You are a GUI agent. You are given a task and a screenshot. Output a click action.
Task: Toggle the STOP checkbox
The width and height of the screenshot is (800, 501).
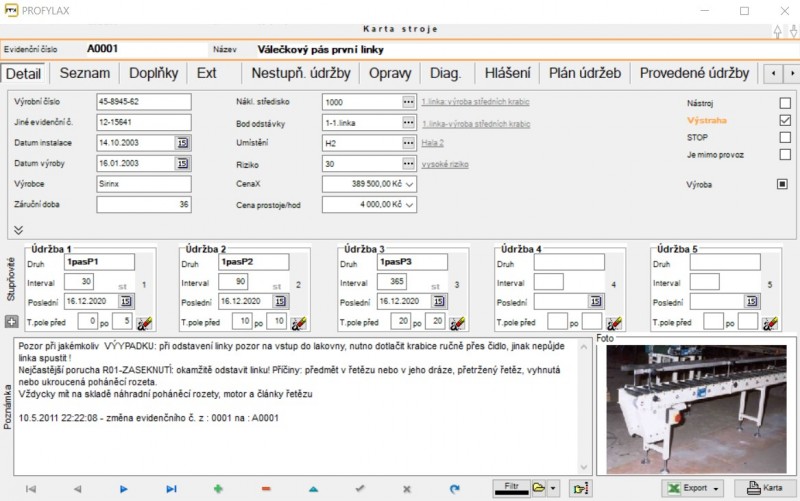click(785, 137)
